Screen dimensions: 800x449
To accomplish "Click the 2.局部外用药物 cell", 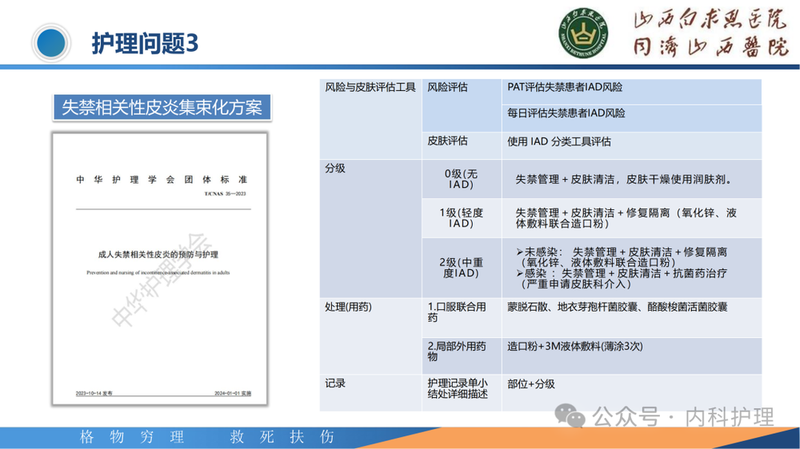I will (462, 356).
